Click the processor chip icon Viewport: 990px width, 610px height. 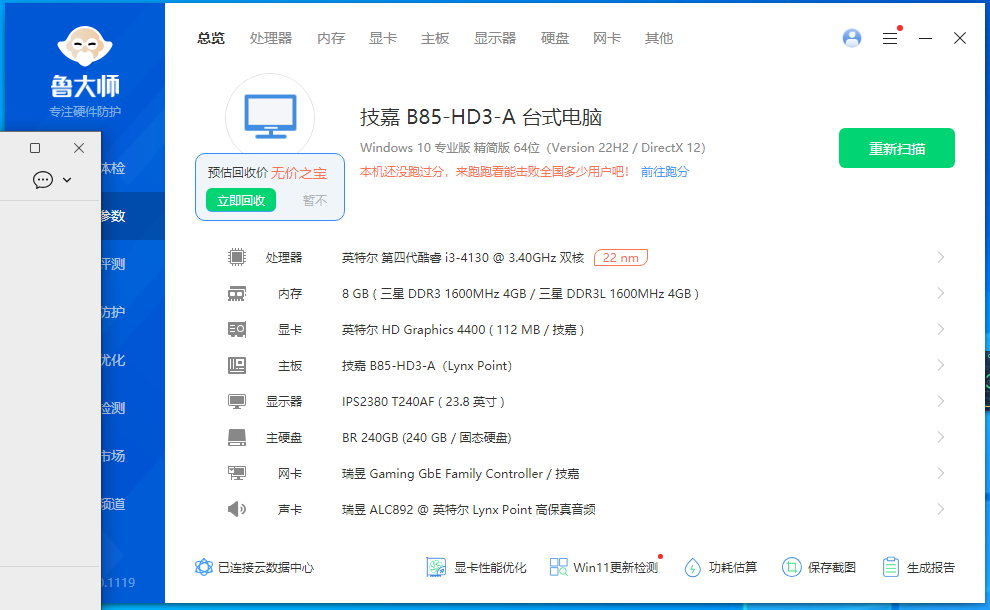point(237,257)
